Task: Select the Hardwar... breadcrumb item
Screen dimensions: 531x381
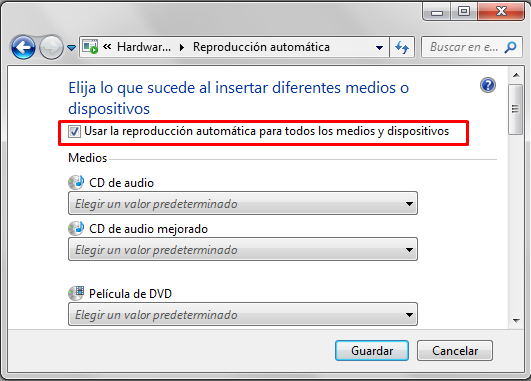Action: (x=144, y=47)
